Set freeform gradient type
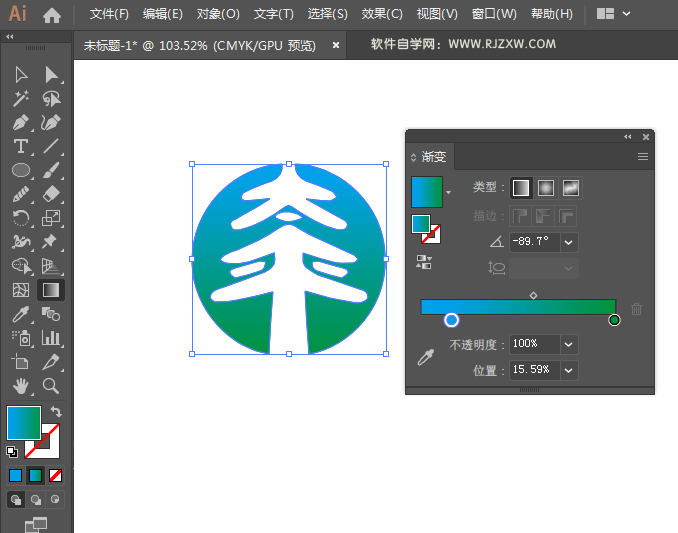The width and height of the screenshot is (678, 533). 571,188
